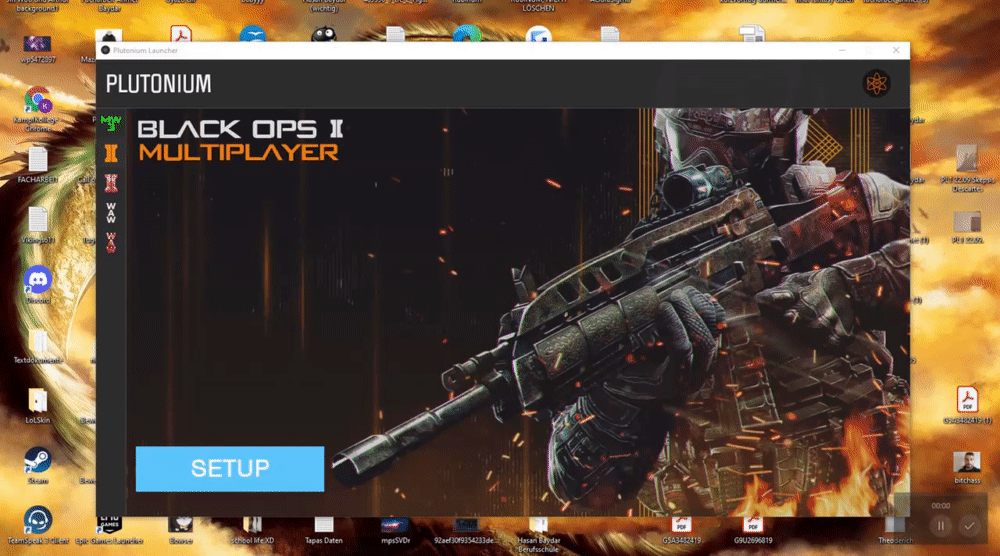Select the Bowser desktop icon
The image size is (1000, 556).
180,530
